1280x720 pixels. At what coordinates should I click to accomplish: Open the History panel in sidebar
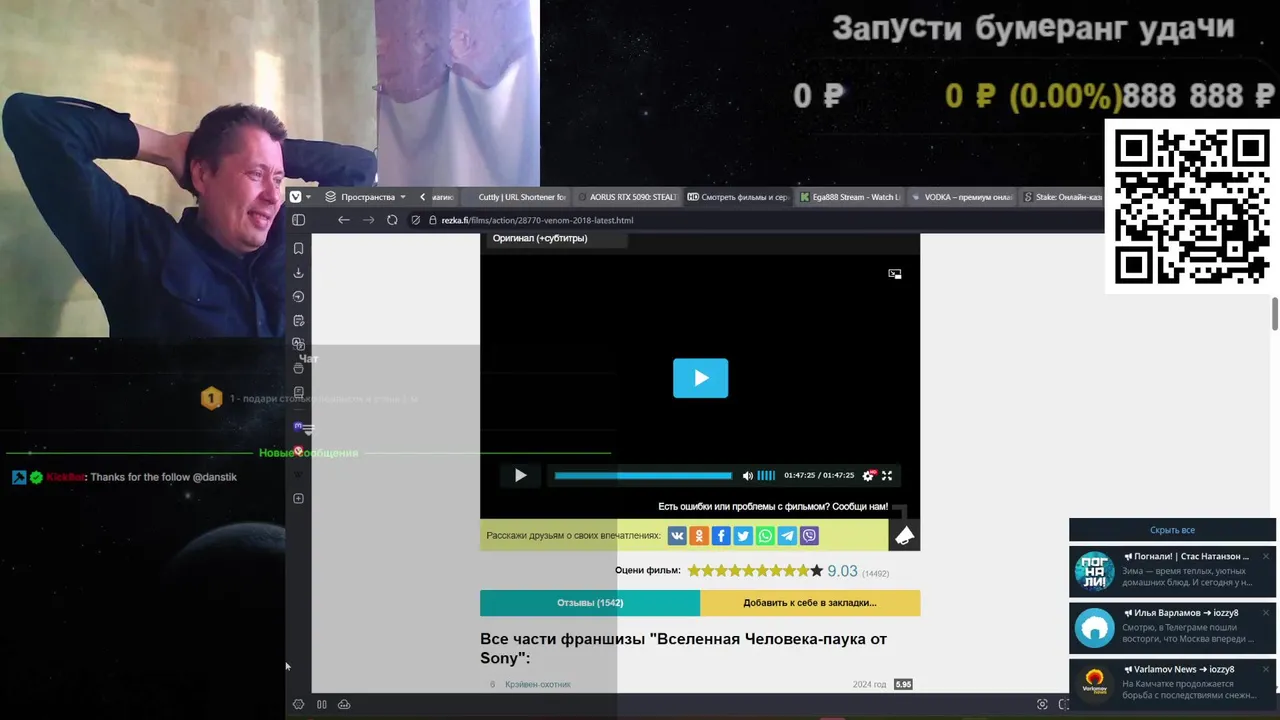pyautogui.click(x=298, y=296)
